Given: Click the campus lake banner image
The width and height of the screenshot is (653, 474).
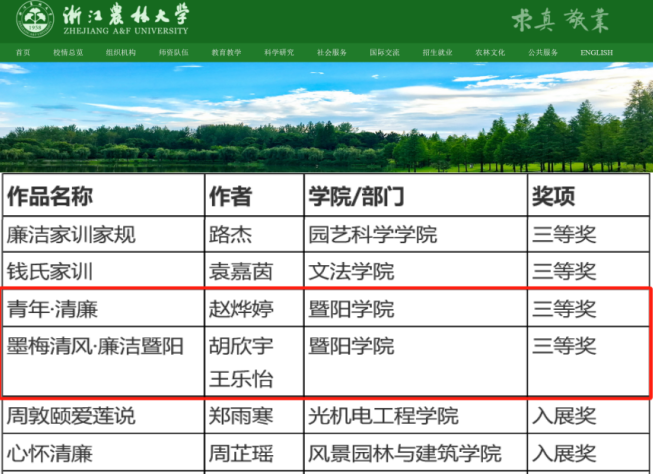Looking at the screenshot, I should 326,117.
